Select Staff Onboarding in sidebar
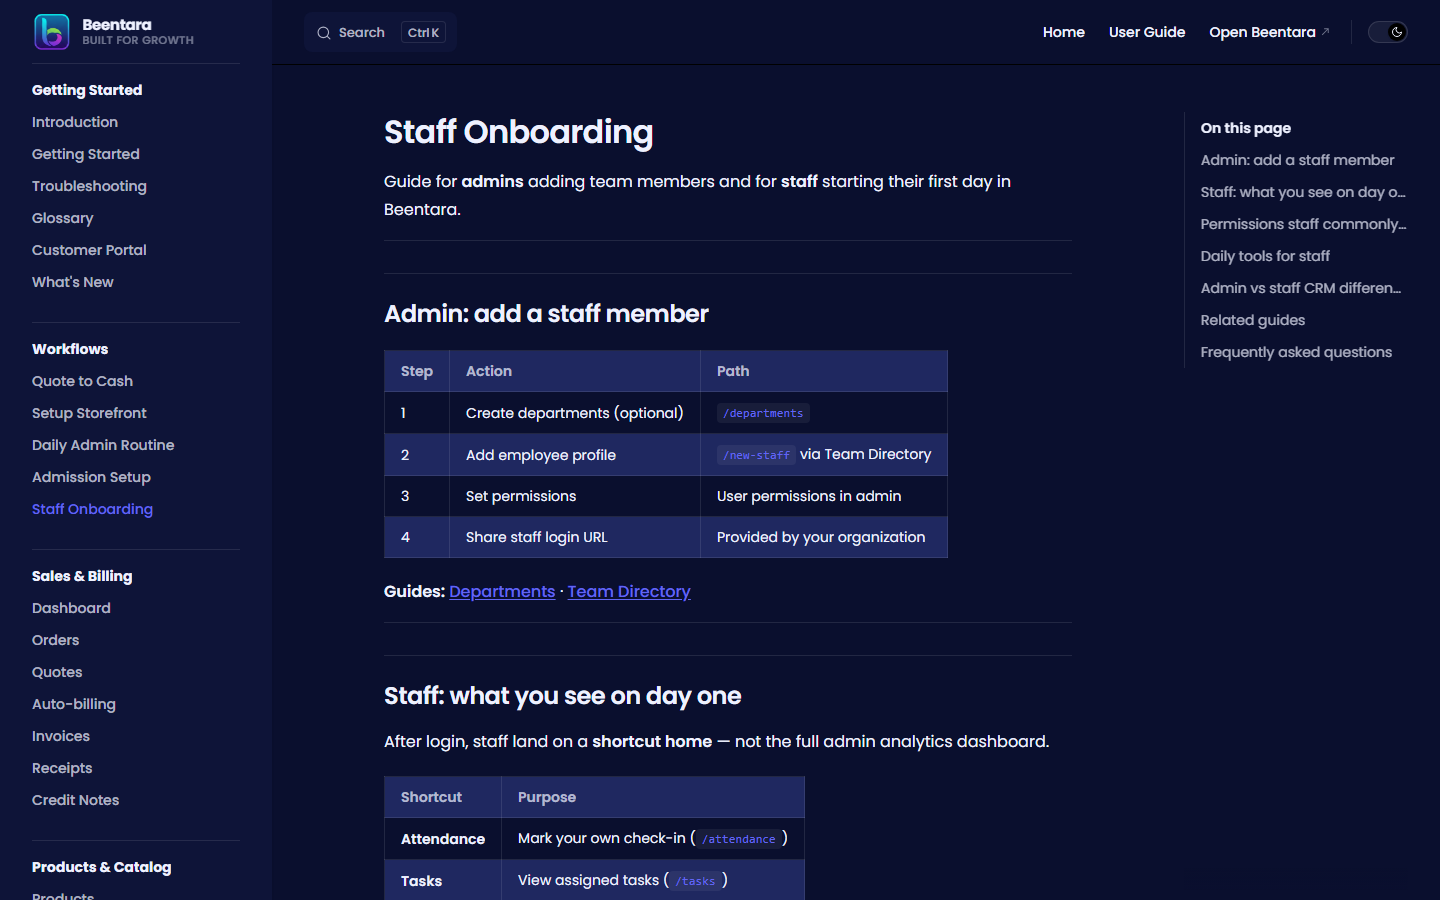 coord(92,509)
